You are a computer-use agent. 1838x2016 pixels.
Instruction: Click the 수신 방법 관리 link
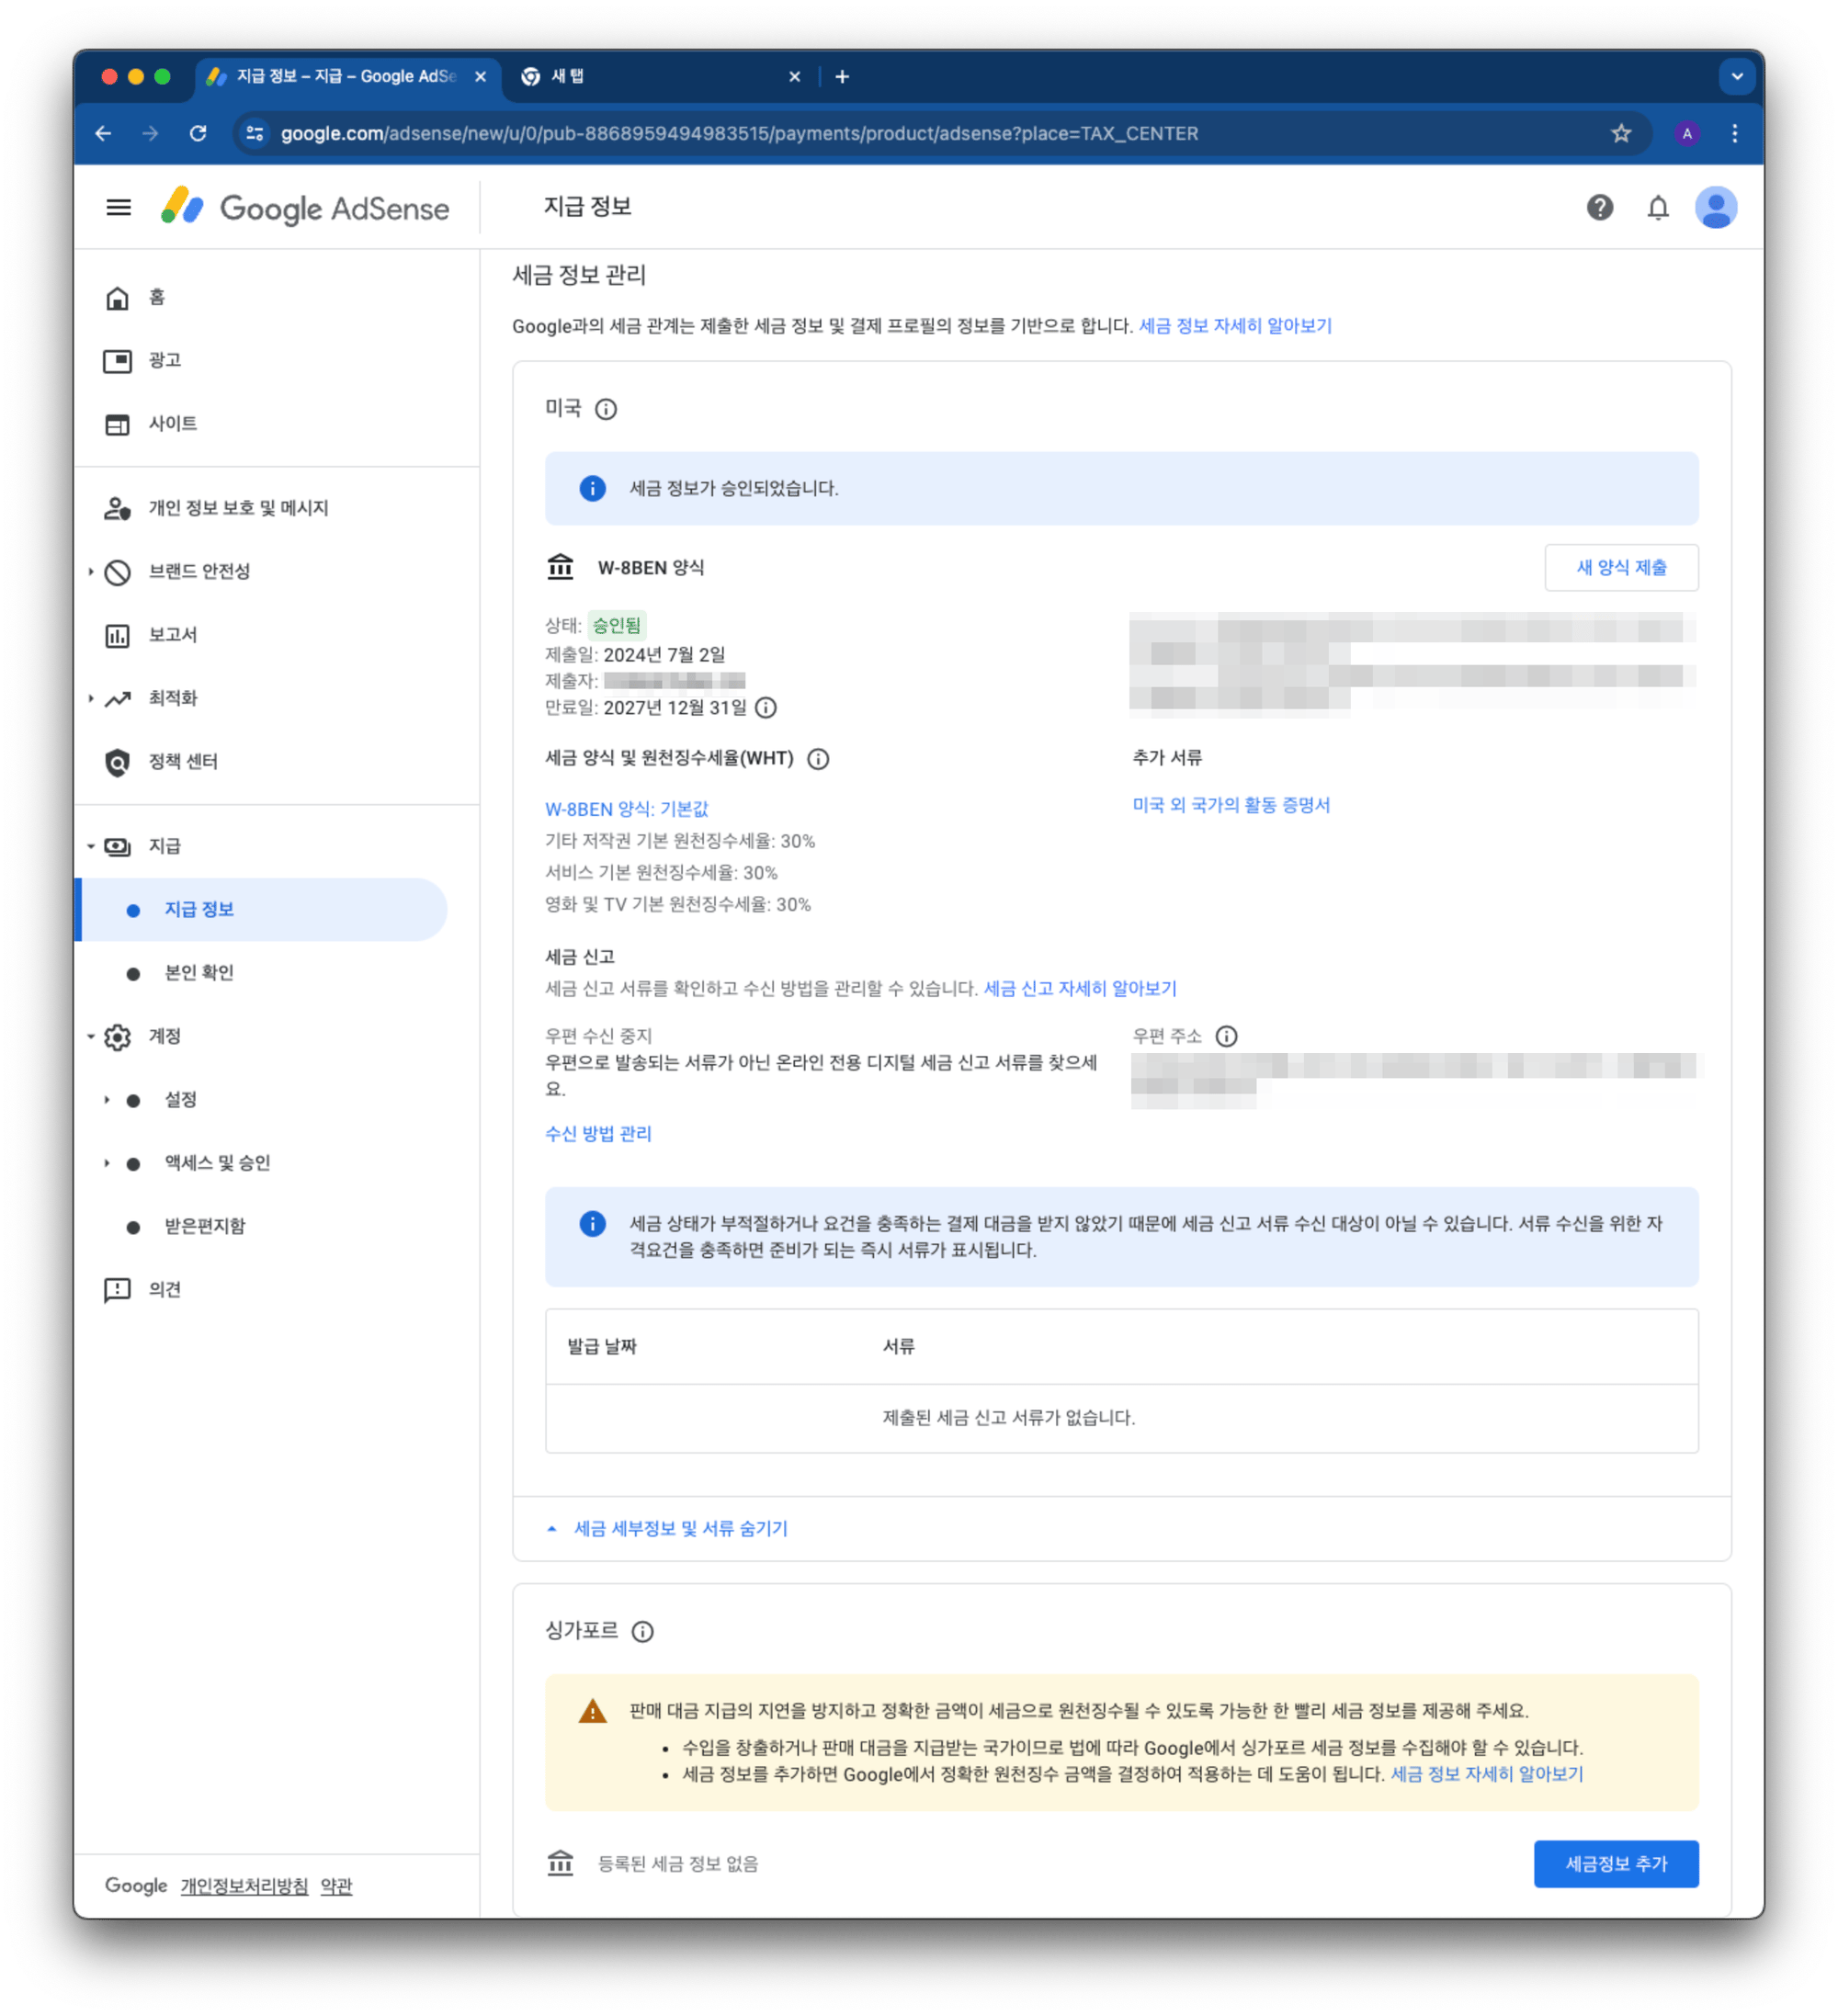coord(598,1133)
